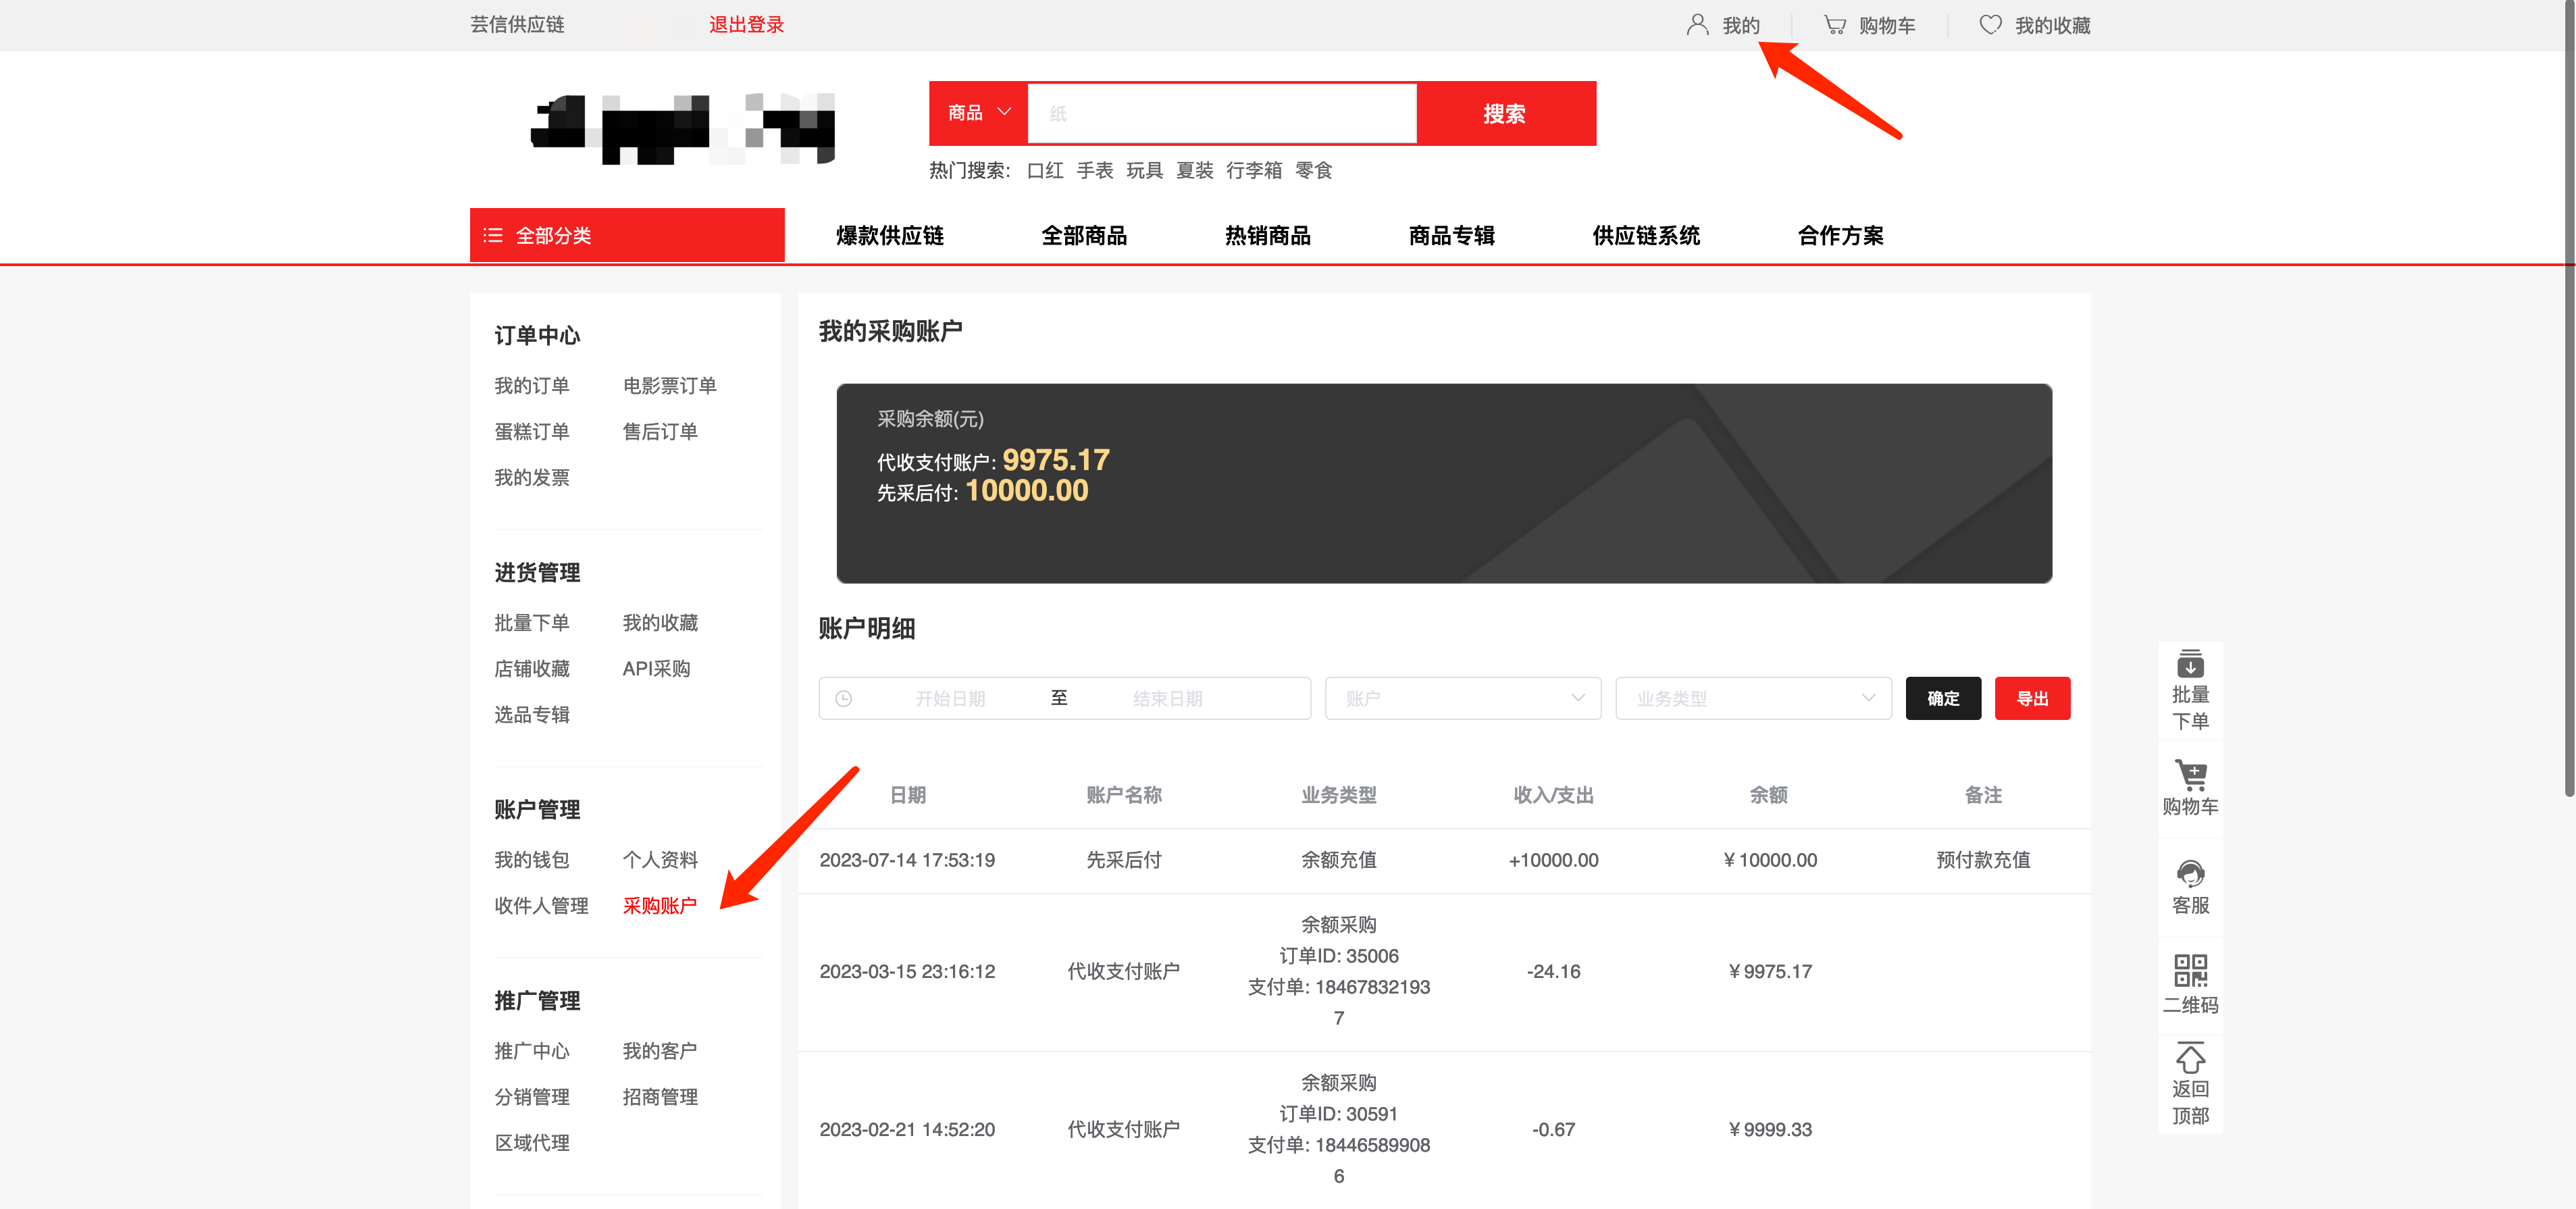2576x1209 pixels.
Task: Contact 客服 via the headset icon
Action: click(2190, 875)
